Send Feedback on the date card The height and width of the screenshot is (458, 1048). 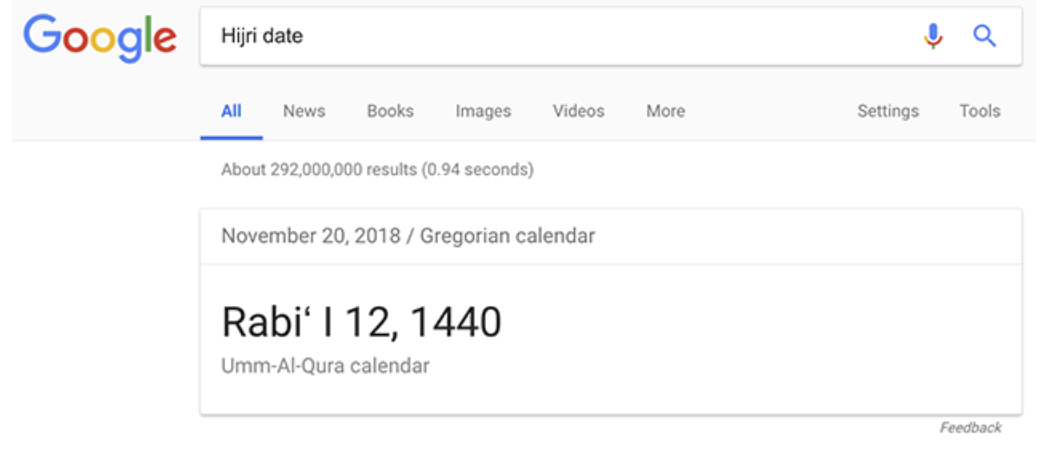[970, 428]
